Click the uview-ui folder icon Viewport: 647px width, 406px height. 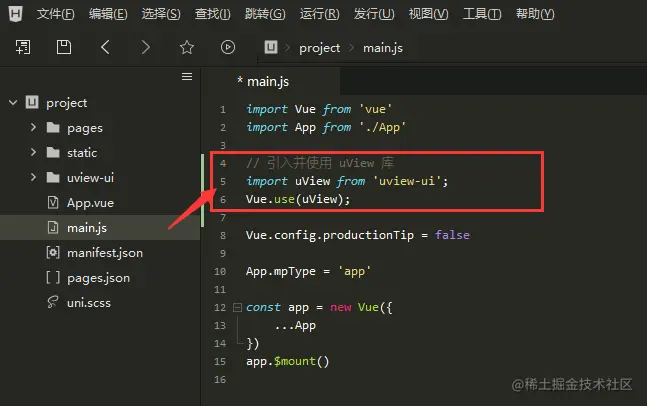pyautogui.click(x=53, y=178)
